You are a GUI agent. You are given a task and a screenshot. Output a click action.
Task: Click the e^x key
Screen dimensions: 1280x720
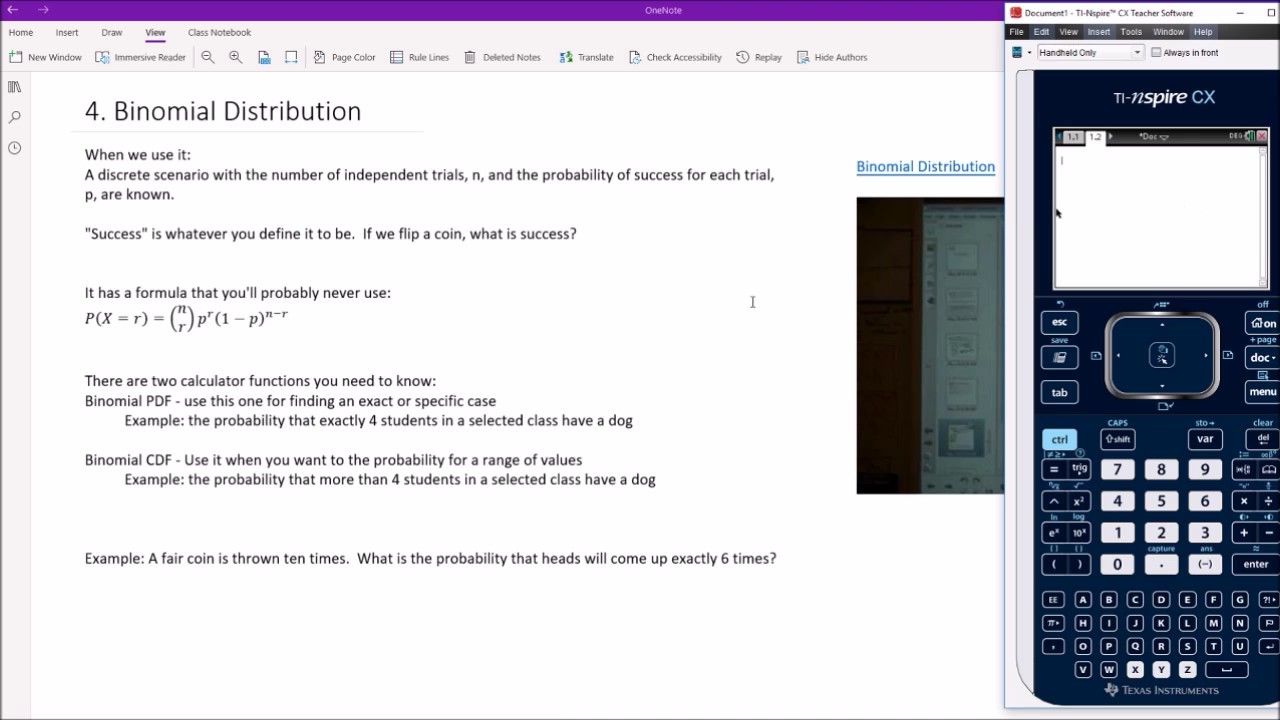pyautogui.click(x=1054, y=533)
